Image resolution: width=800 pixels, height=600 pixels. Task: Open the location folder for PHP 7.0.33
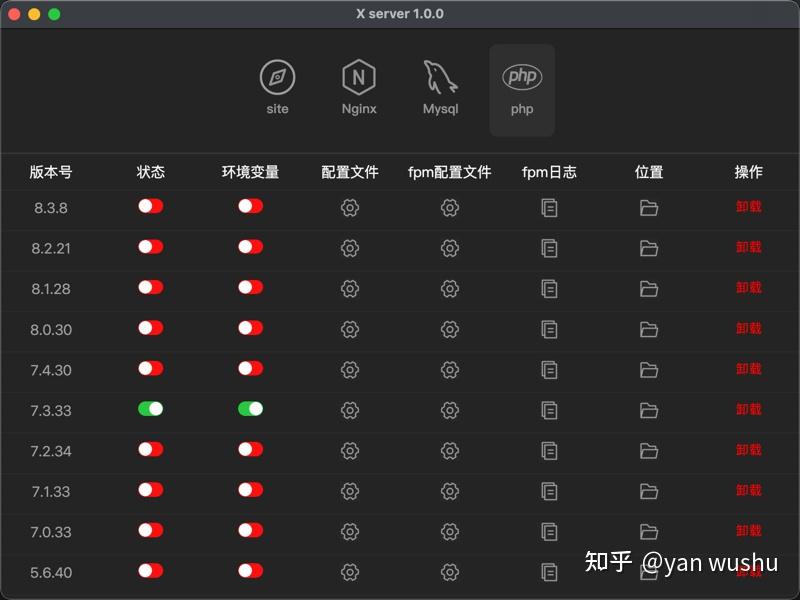pyautogui.click(x=648, y=531)
